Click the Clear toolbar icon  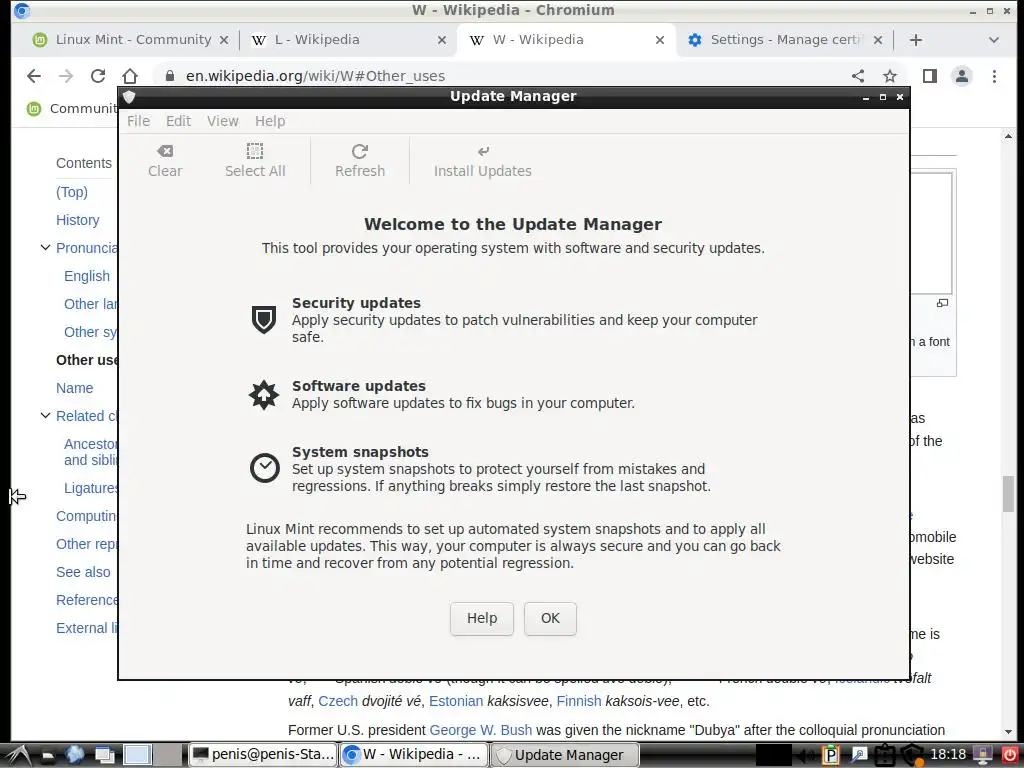tap(165, 152)
